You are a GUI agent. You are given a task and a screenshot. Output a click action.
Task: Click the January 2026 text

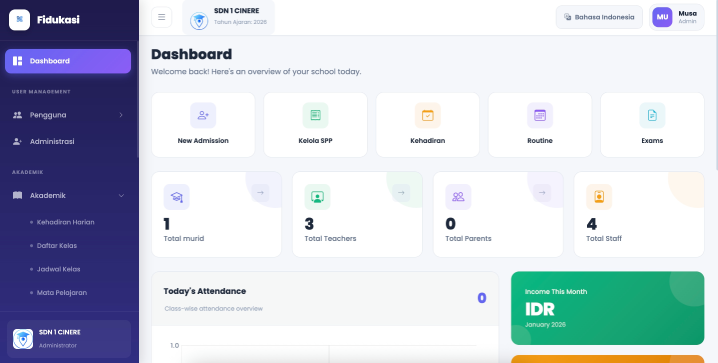[545, 325]
